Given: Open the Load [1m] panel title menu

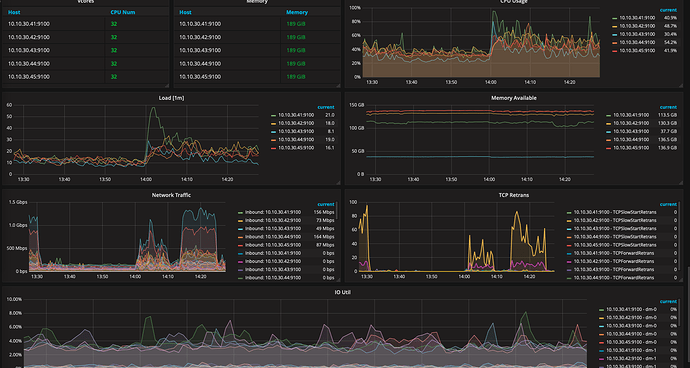Looking at the screenshot, I should click(171, 98).
